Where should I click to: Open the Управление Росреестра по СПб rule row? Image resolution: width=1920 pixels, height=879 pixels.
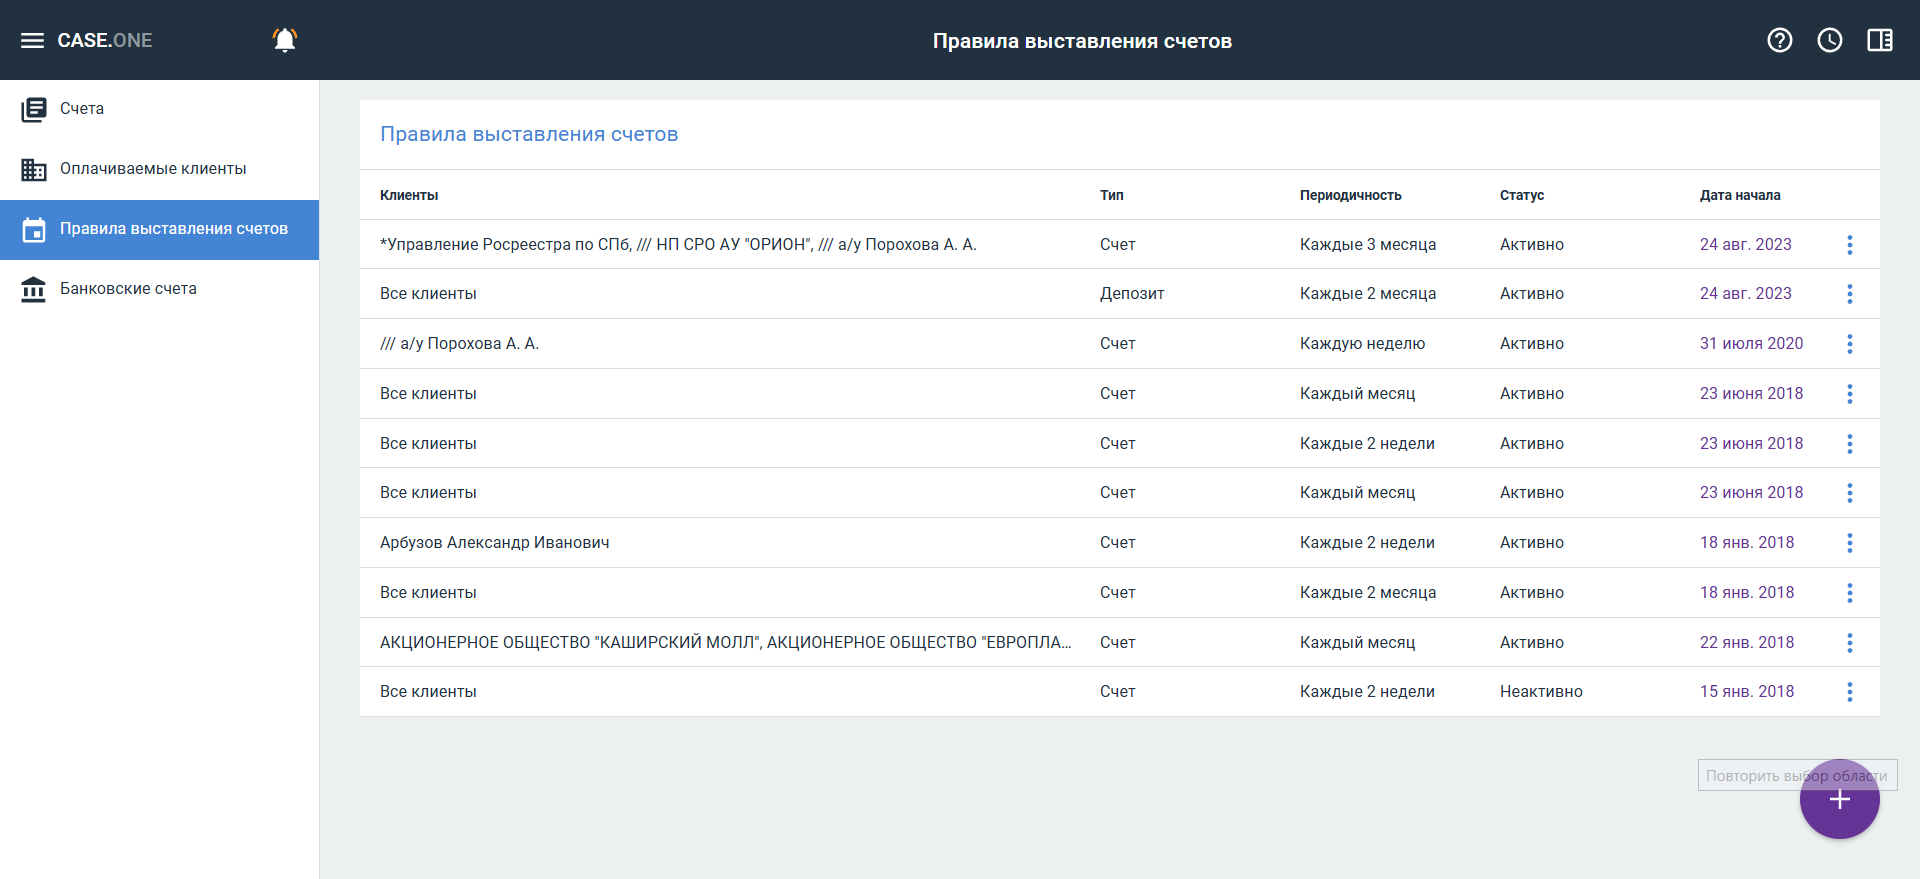678,245
